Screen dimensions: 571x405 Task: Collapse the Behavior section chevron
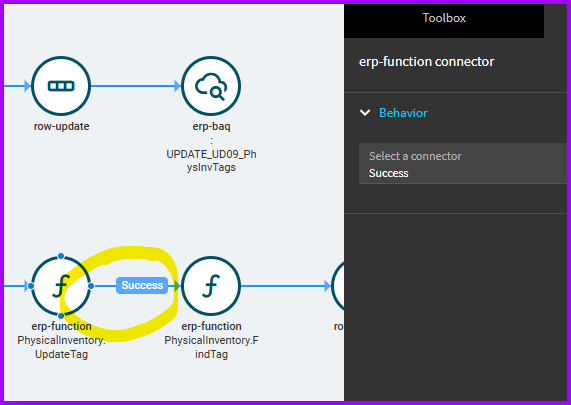coord(365,113)
